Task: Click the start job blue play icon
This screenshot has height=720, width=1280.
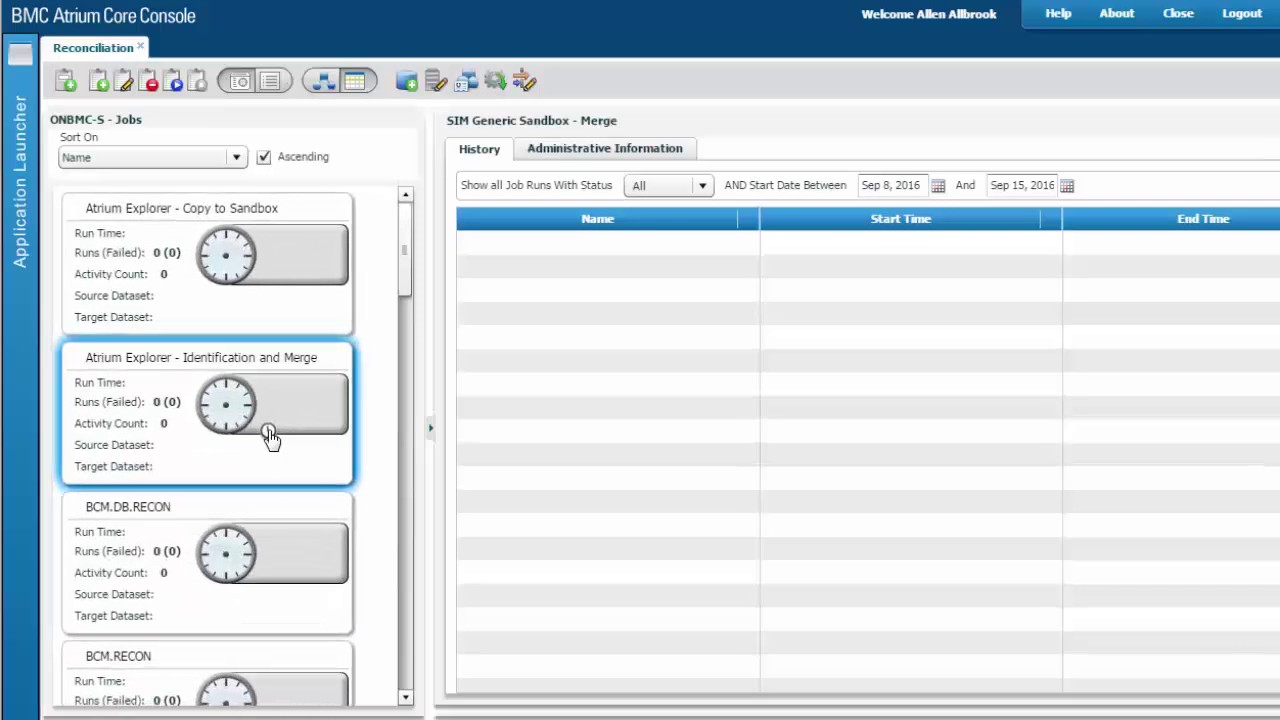Action: [173, 81]
